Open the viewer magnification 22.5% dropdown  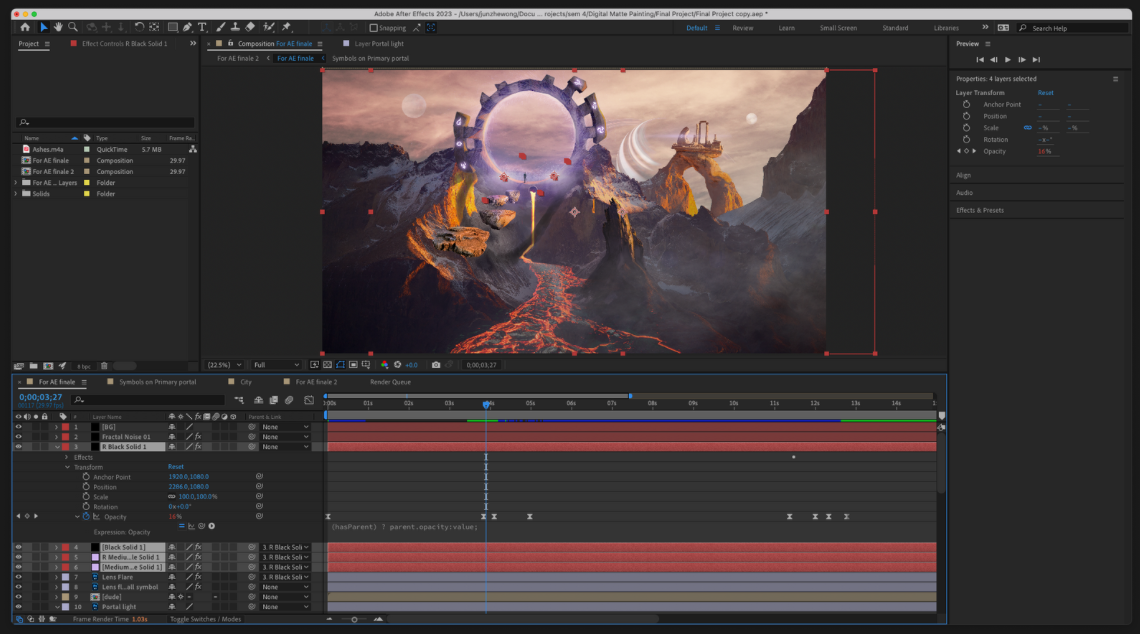(x=225, y=365)
